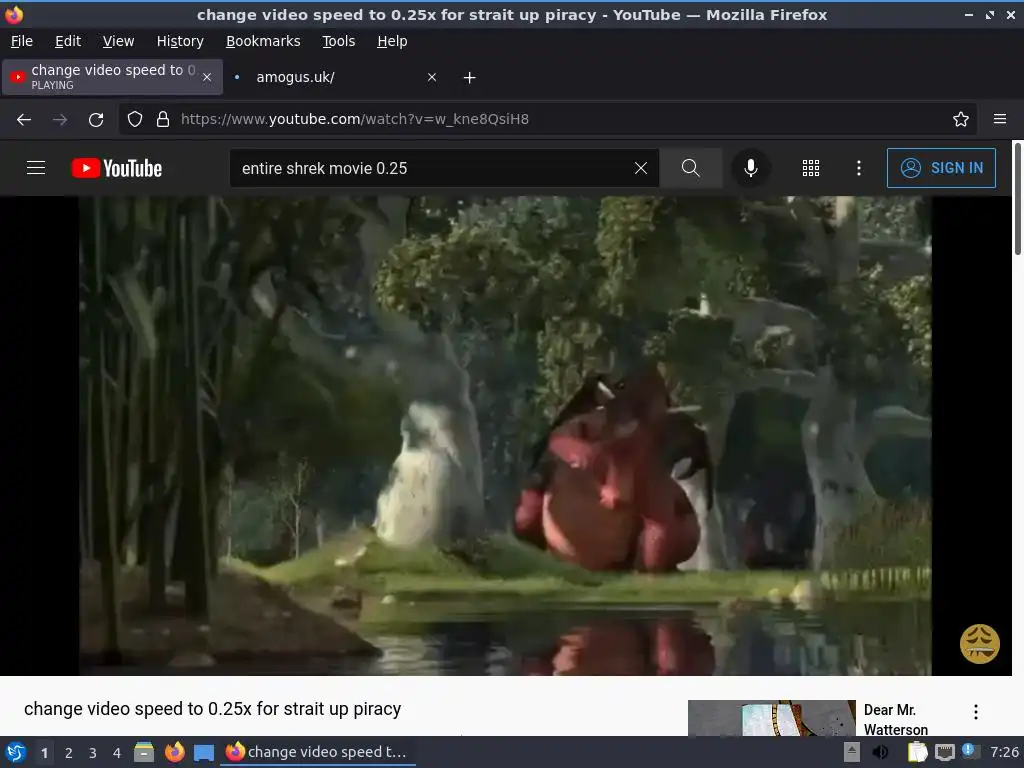Open the View menu
This screenshot has width=1024, height=768.
[x=118, y=41]
